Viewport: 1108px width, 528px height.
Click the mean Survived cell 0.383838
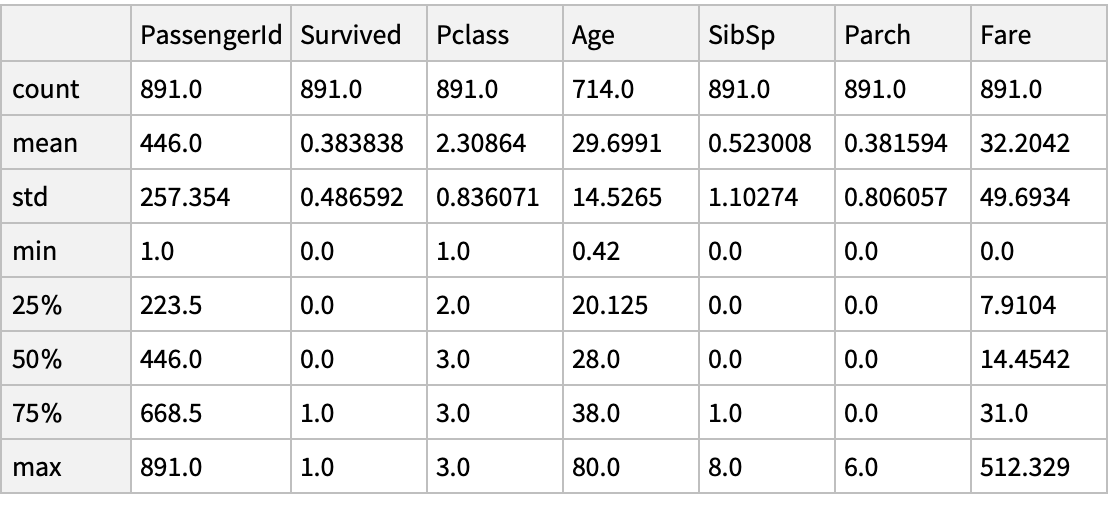[x=351, y=143]
